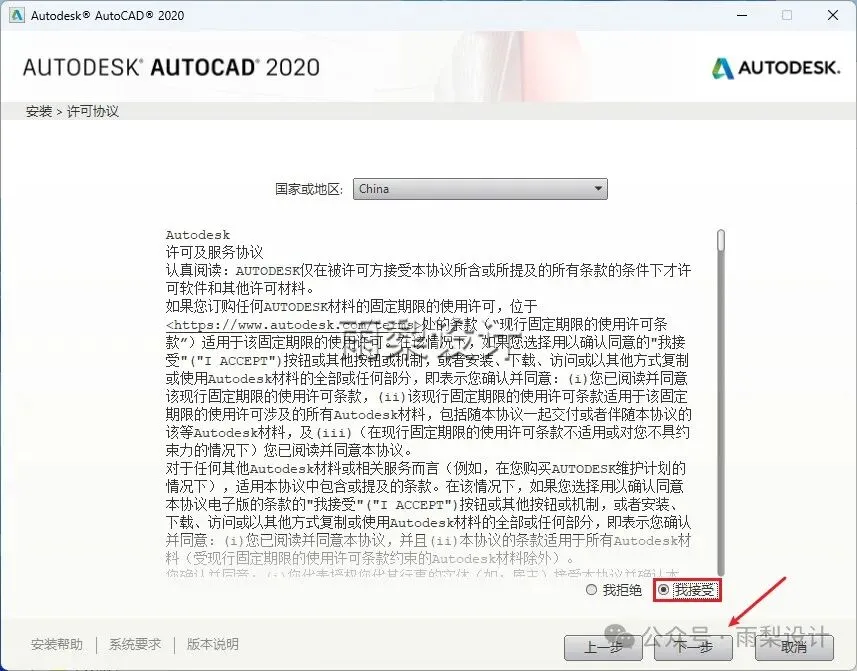Click the 安装 breadcrumb text
Screen dimensions: 857x671
point(39,111)
